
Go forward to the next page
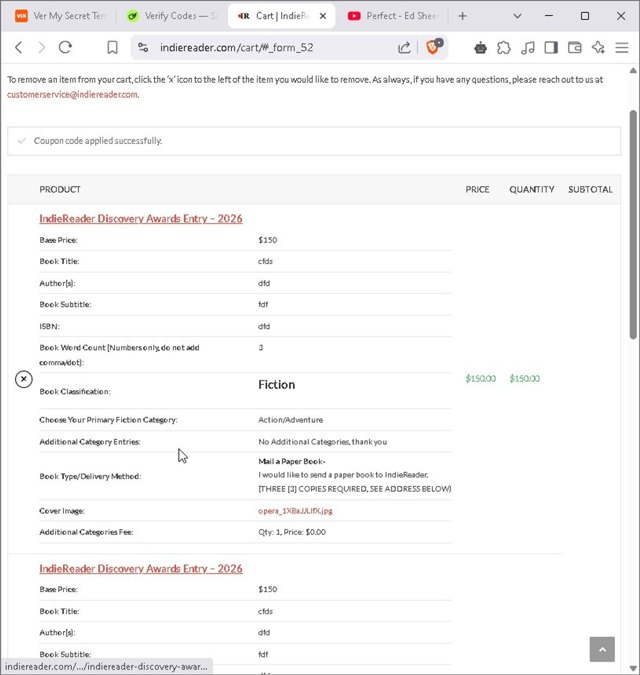click(x=41, y=47)
